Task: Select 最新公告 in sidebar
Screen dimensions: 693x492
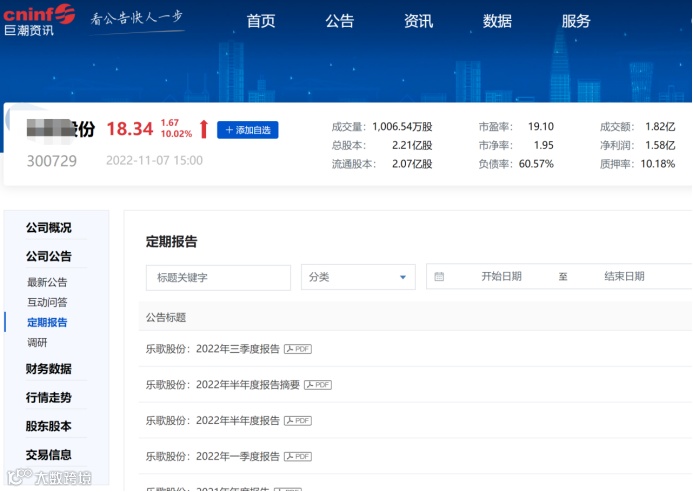Action: point(47,282)
